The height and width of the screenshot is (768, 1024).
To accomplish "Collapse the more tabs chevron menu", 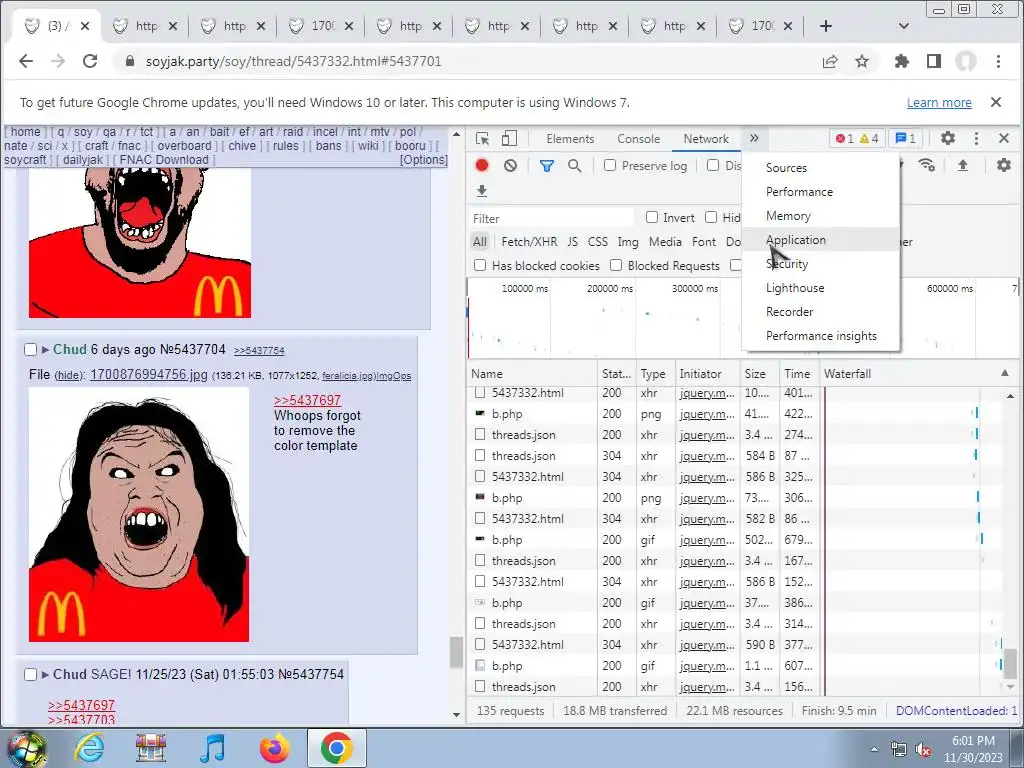I will (x=754, y=138).
